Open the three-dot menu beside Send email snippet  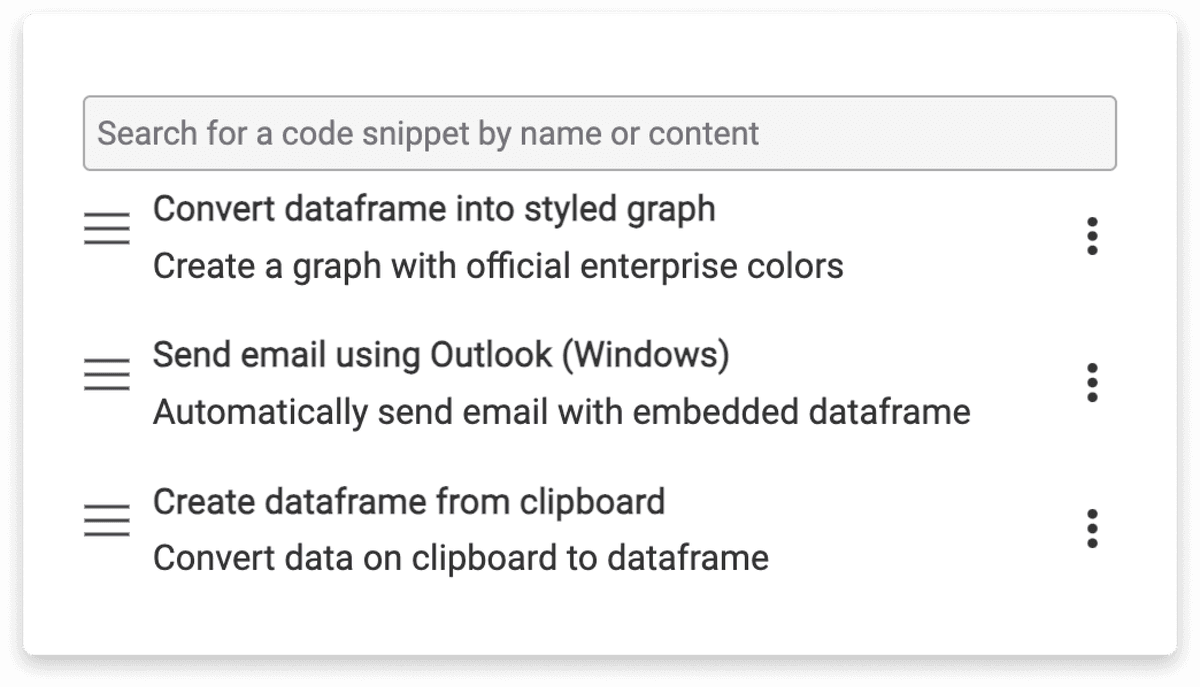(x=1093, y=383)
